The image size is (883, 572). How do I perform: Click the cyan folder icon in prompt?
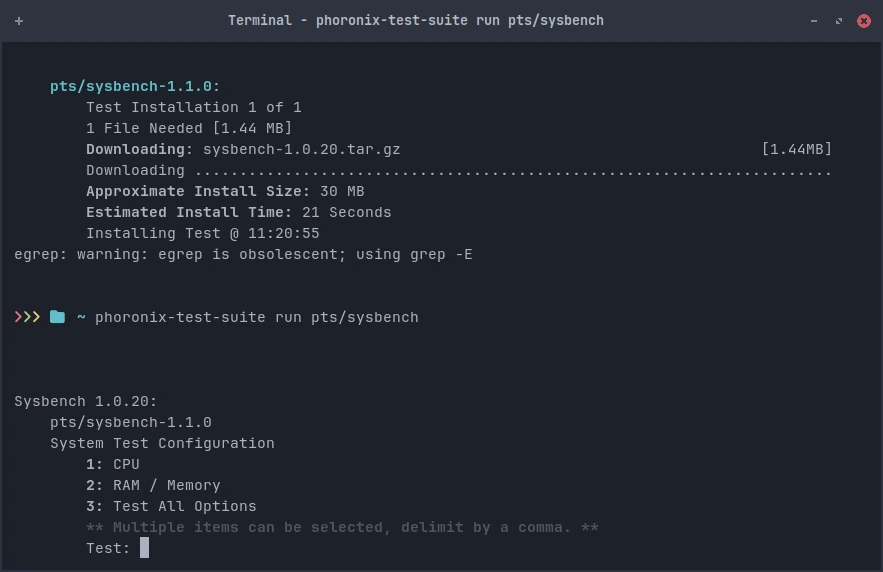click(x=57, y=317)
